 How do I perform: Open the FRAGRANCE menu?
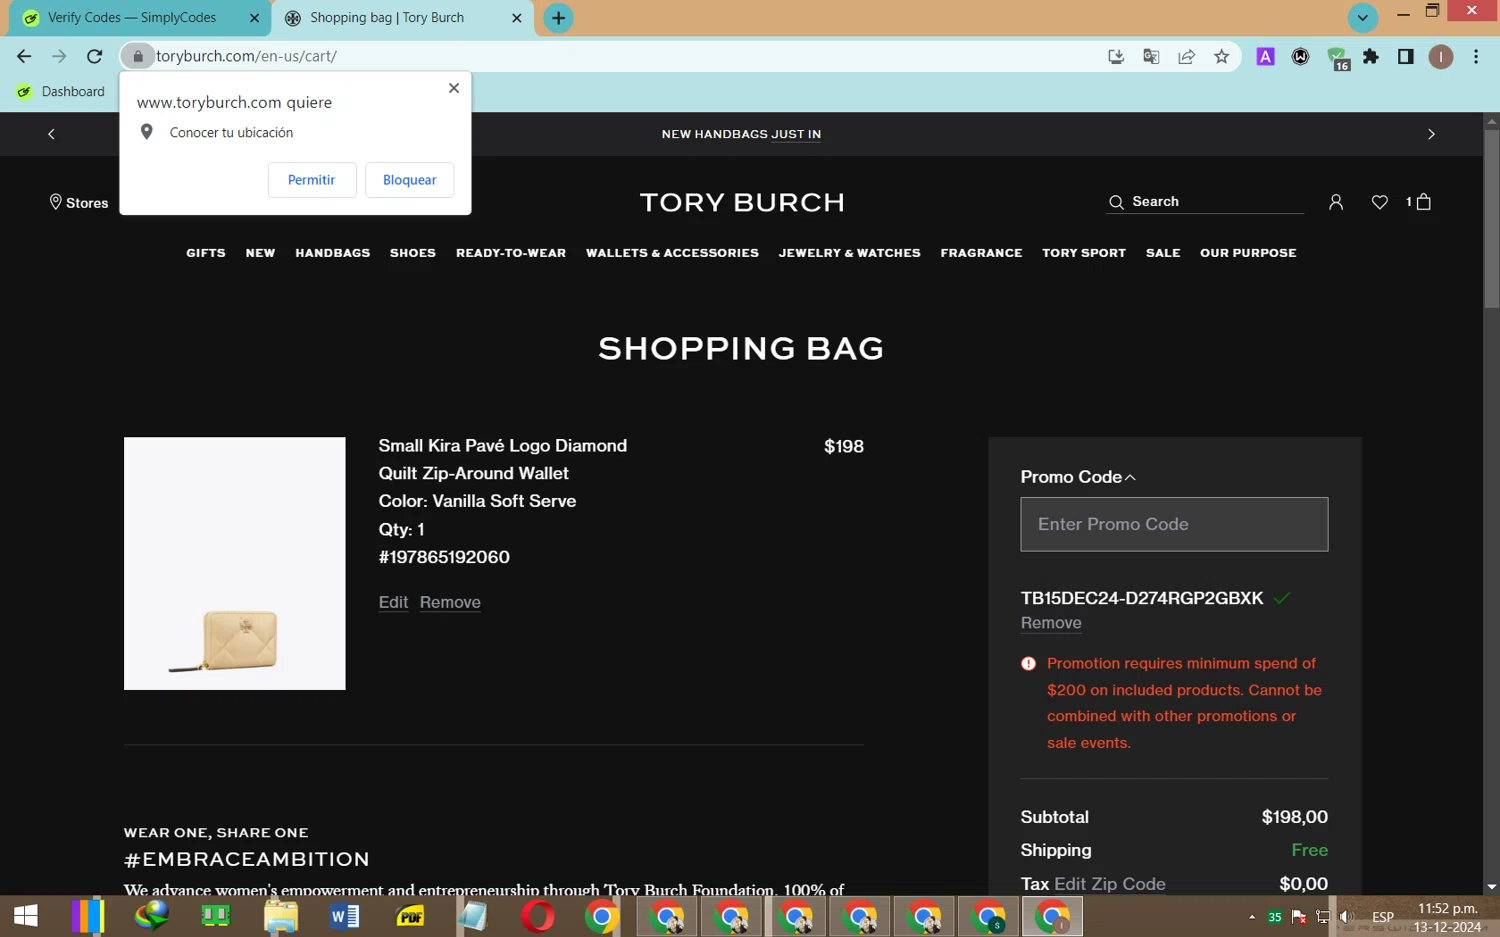[981, 253]
